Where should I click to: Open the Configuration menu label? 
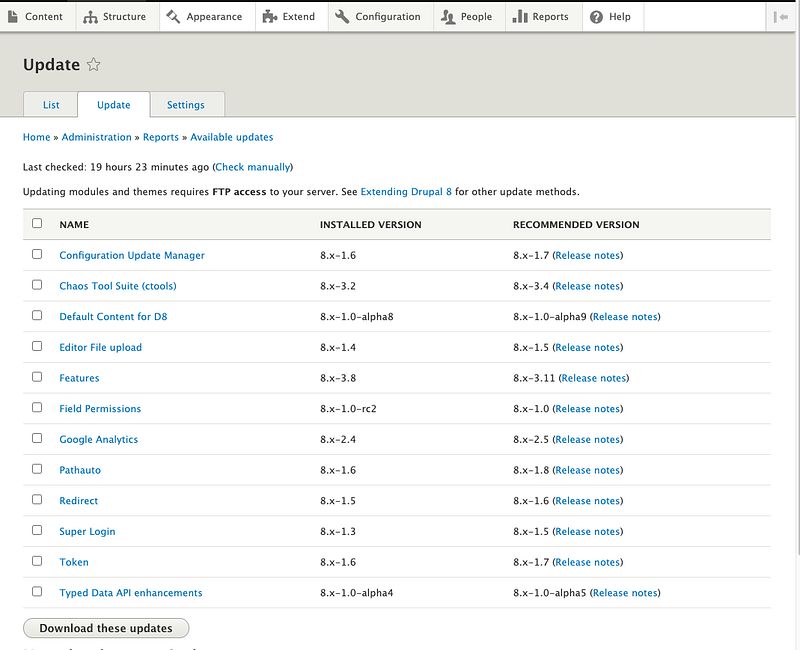pos(388,17)
